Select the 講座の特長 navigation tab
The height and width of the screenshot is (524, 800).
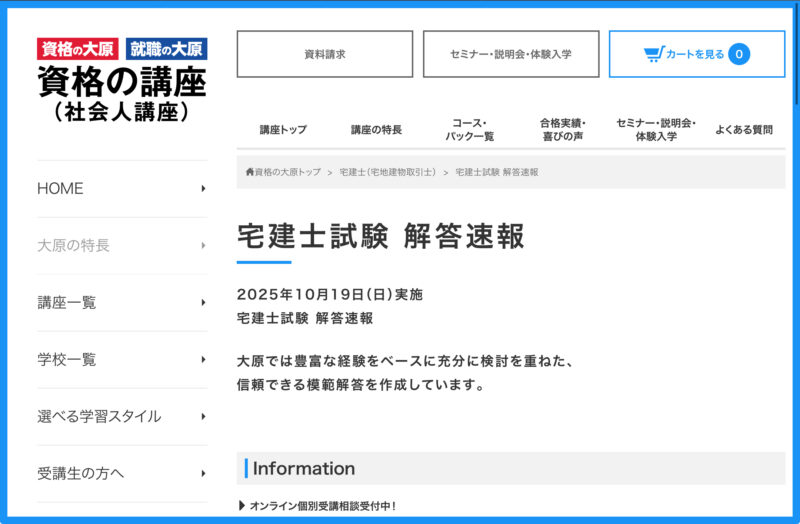(x=376, y=130)
